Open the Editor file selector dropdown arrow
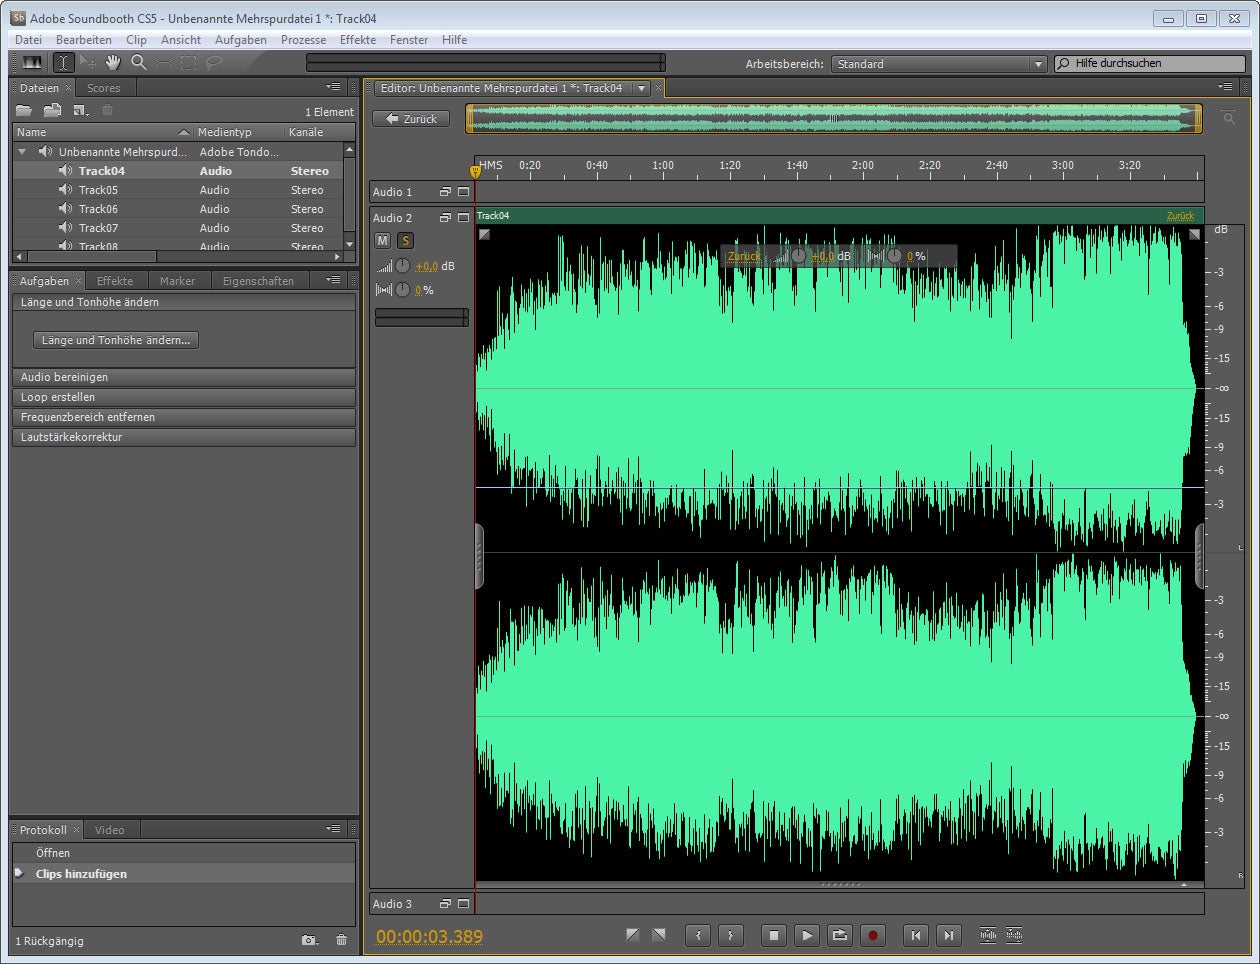Viewport: 1260px width, 964px height. [642, 88]
